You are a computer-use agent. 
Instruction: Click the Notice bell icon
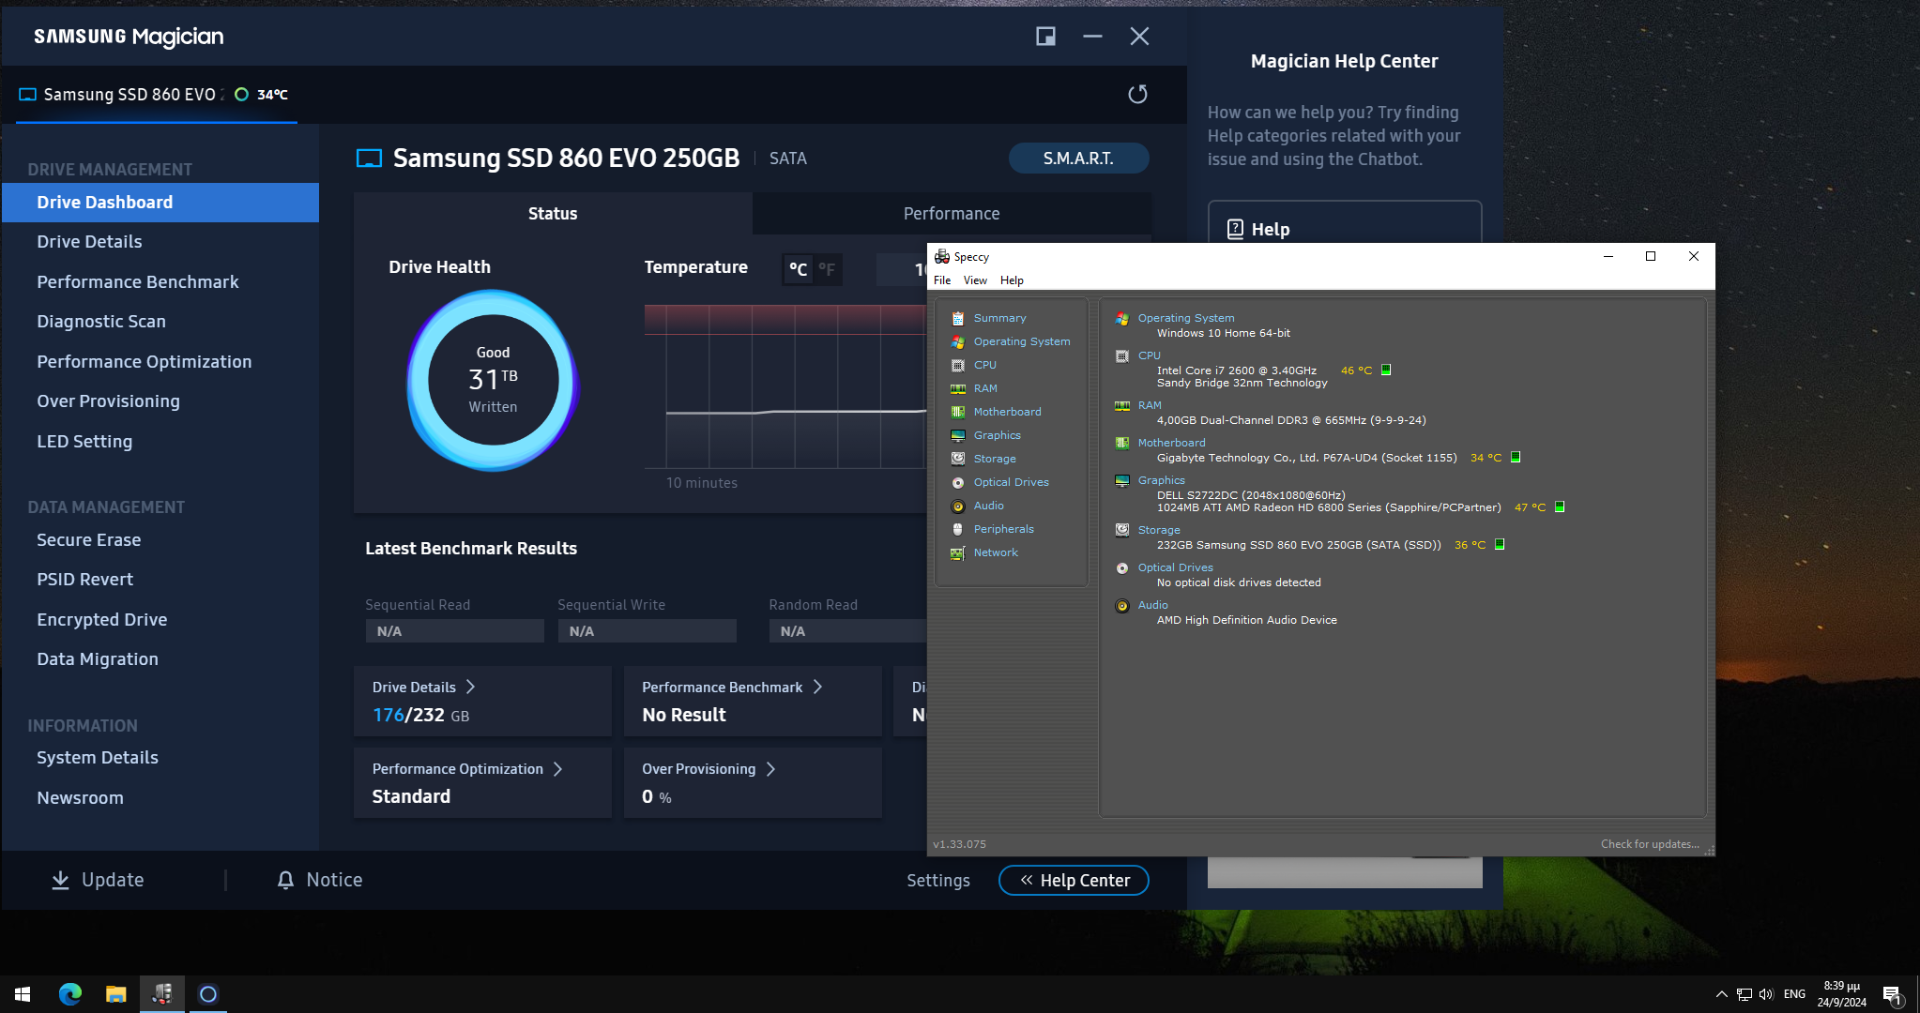[x=285, y=880]
